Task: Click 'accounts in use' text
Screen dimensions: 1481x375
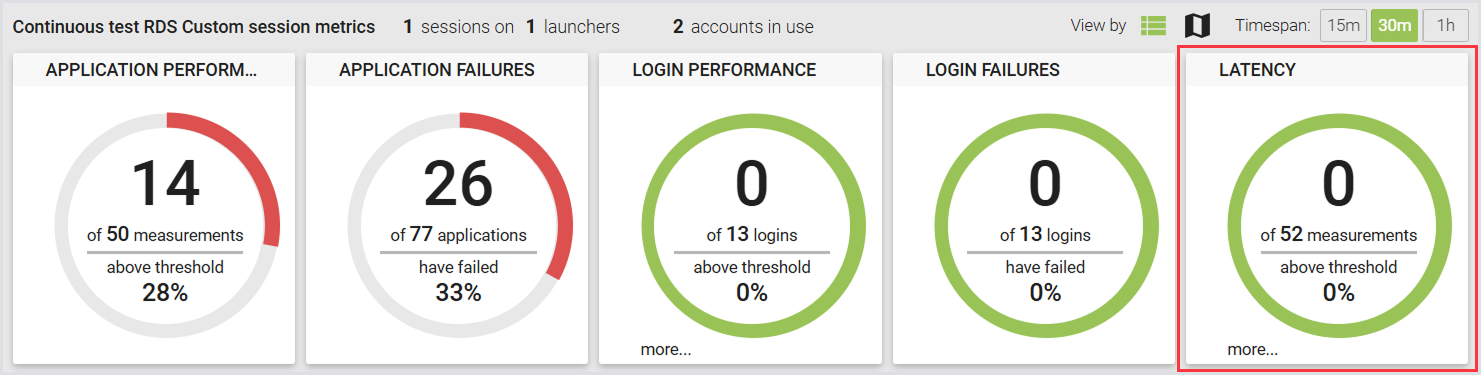Action: pyautogui.click(x=743, y=27)
